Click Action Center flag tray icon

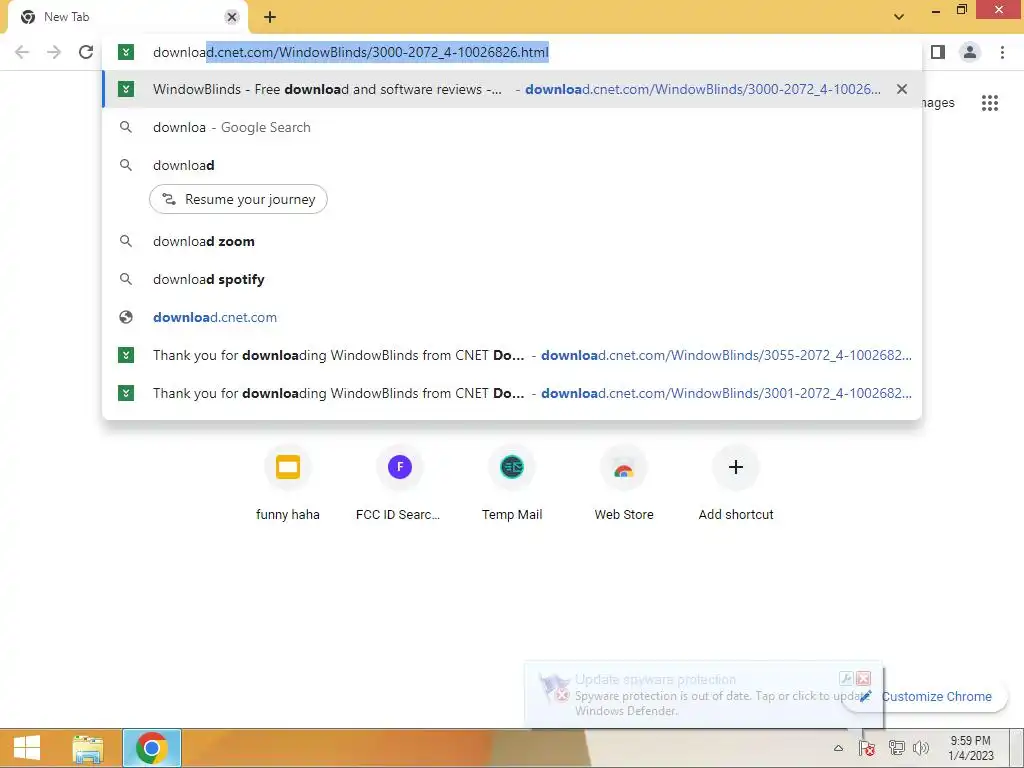point(867,748)
